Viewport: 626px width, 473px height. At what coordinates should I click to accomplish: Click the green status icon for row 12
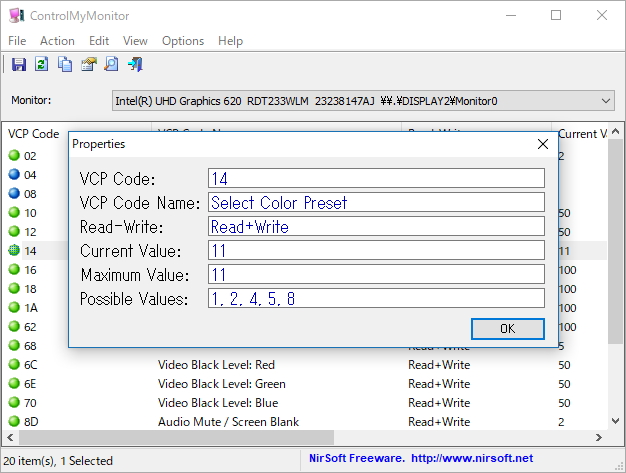click(x=14, y=231)
